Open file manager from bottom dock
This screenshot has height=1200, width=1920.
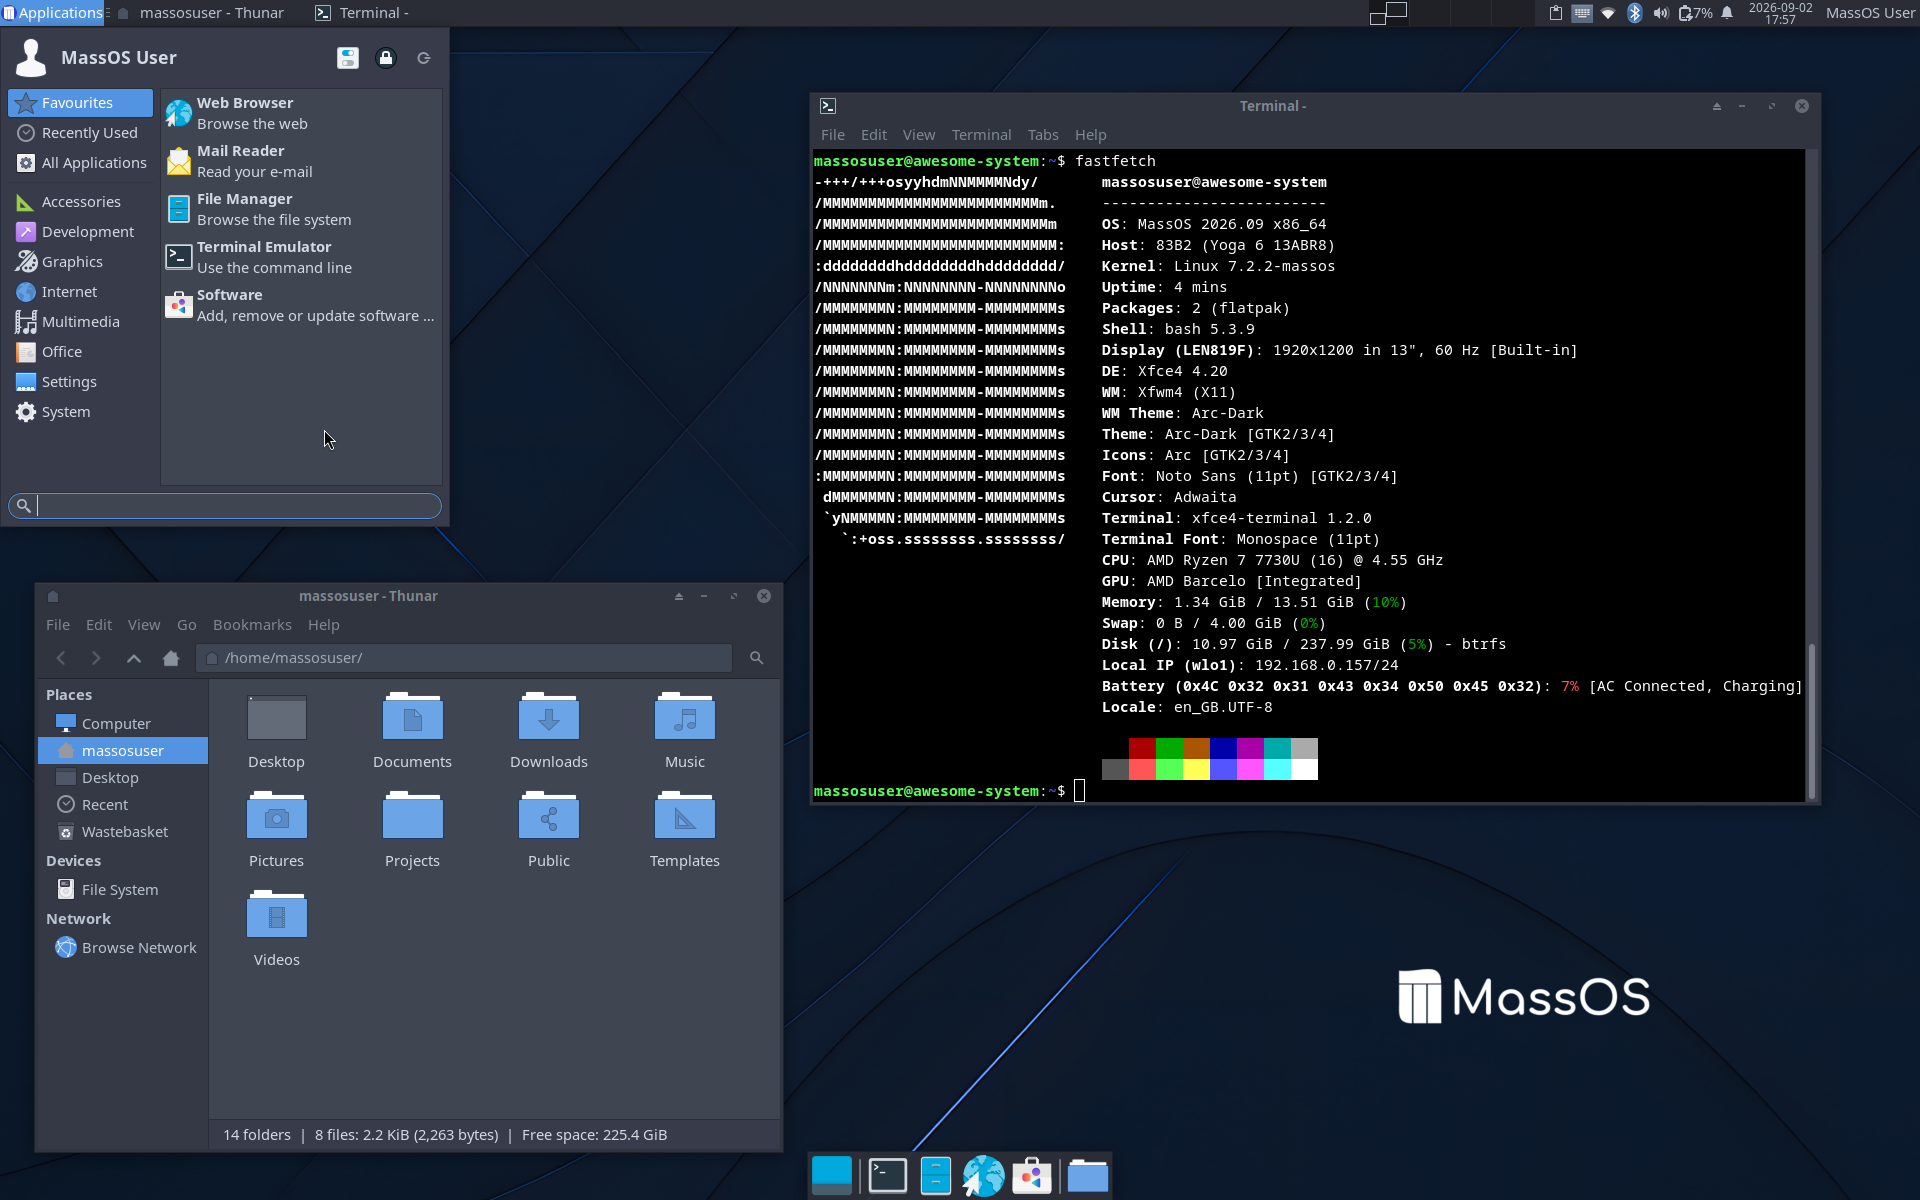(936, 1176)
